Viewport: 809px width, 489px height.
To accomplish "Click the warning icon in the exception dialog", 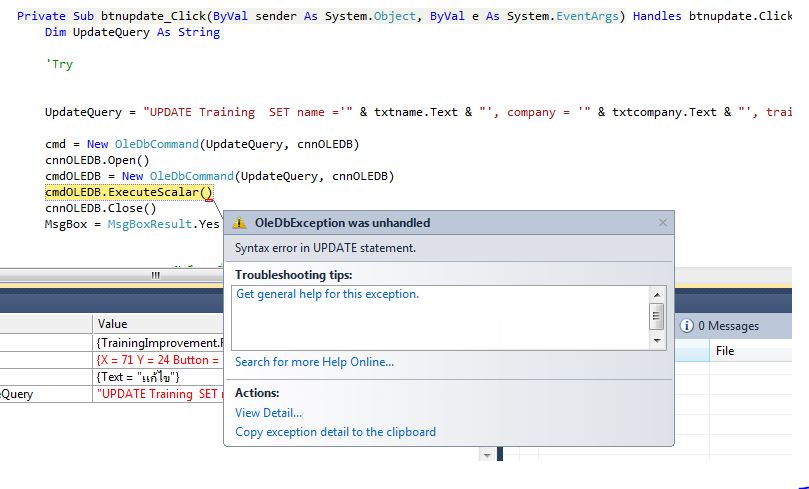I will (x=240, y=223).
